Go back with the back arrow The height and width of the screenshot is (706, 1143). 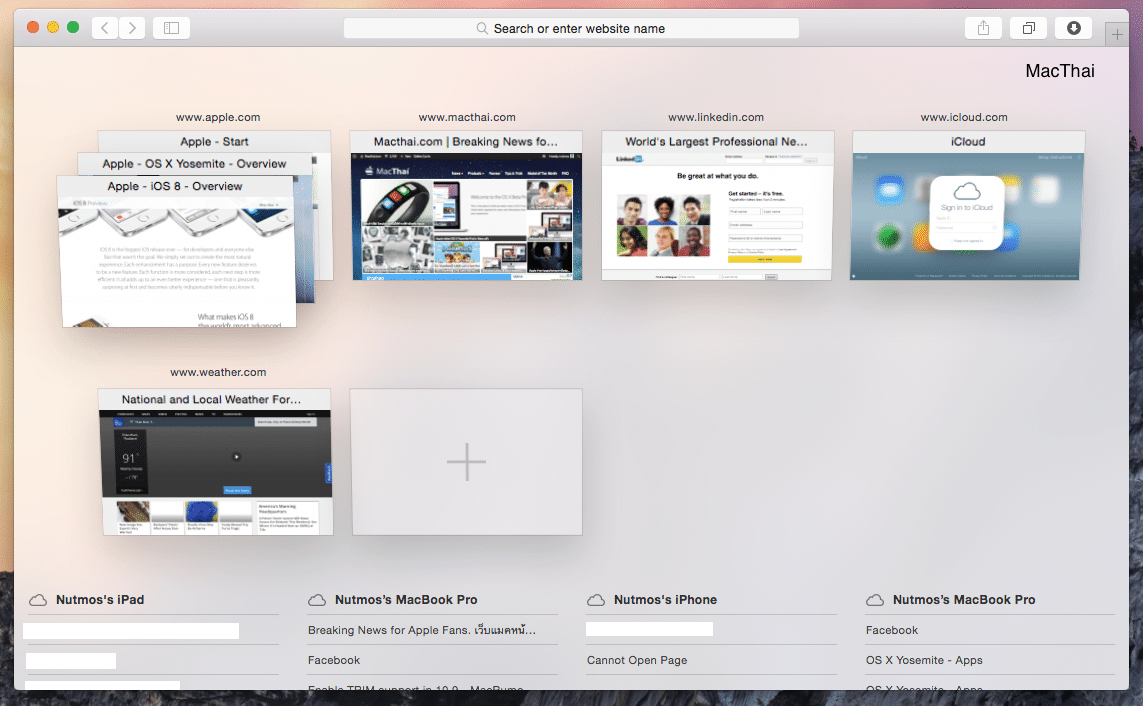[105, 28]
